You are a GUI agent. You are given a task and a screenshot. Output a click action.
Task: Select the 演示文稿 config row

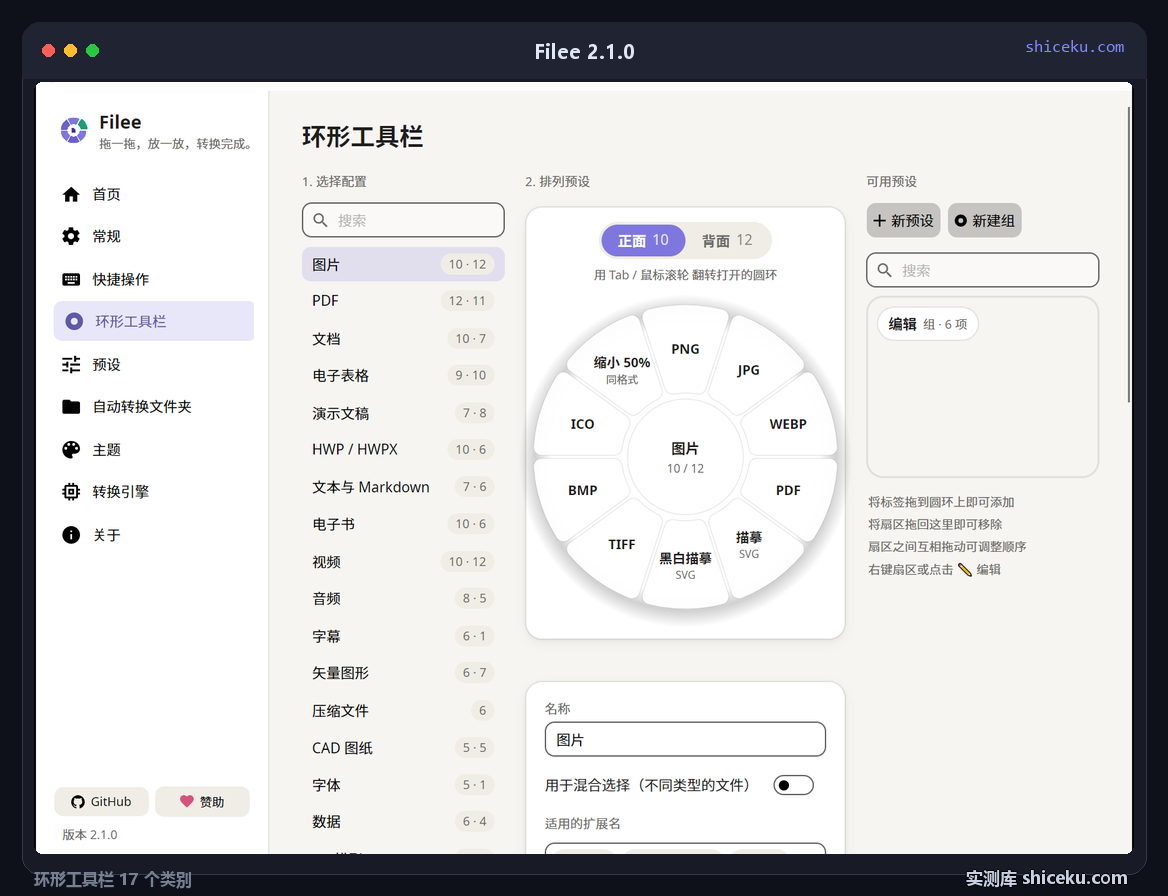[403, 413]
